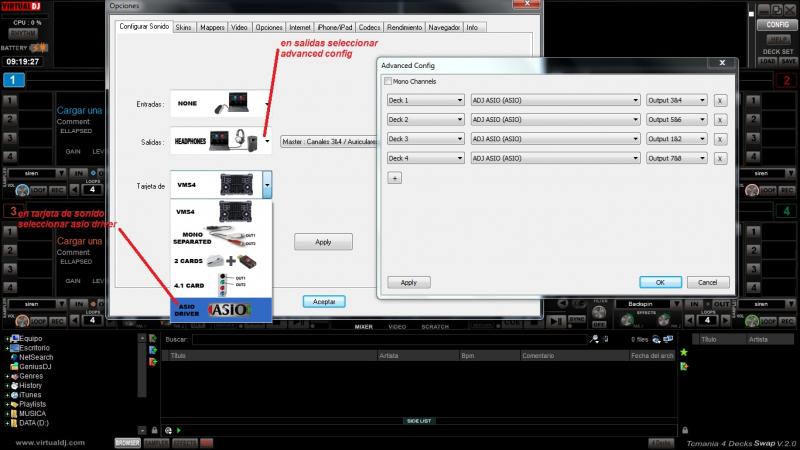Remove the Deck 4 row with its x button
Image resolution: width=800 pixels, height=450 pixels.
click(x=720, y=159)
